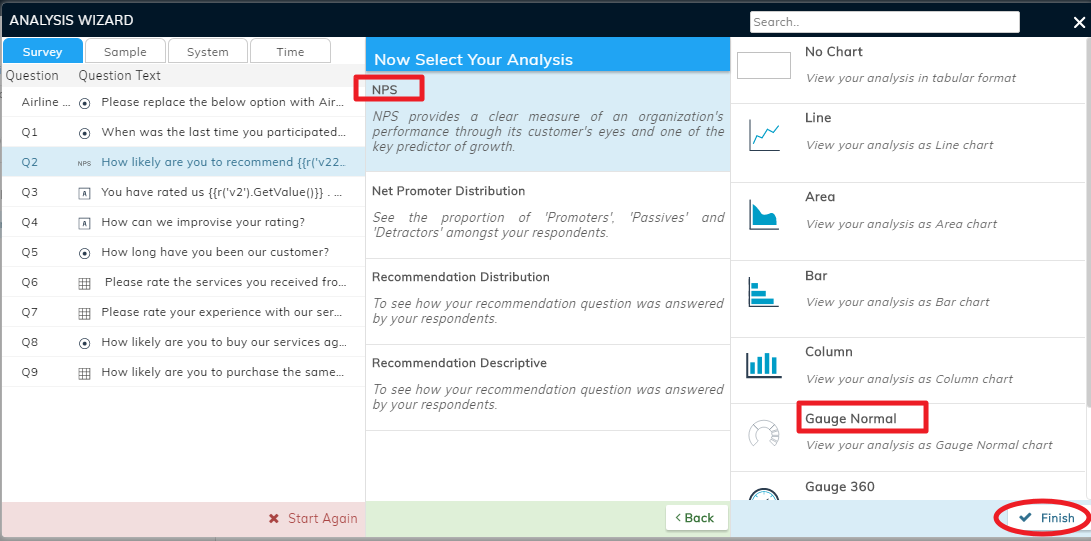Image resolution: width=1091 pixels, height=541 pixels.
Task: Click the grid-type icon for Q6
Action: (84, 283)
